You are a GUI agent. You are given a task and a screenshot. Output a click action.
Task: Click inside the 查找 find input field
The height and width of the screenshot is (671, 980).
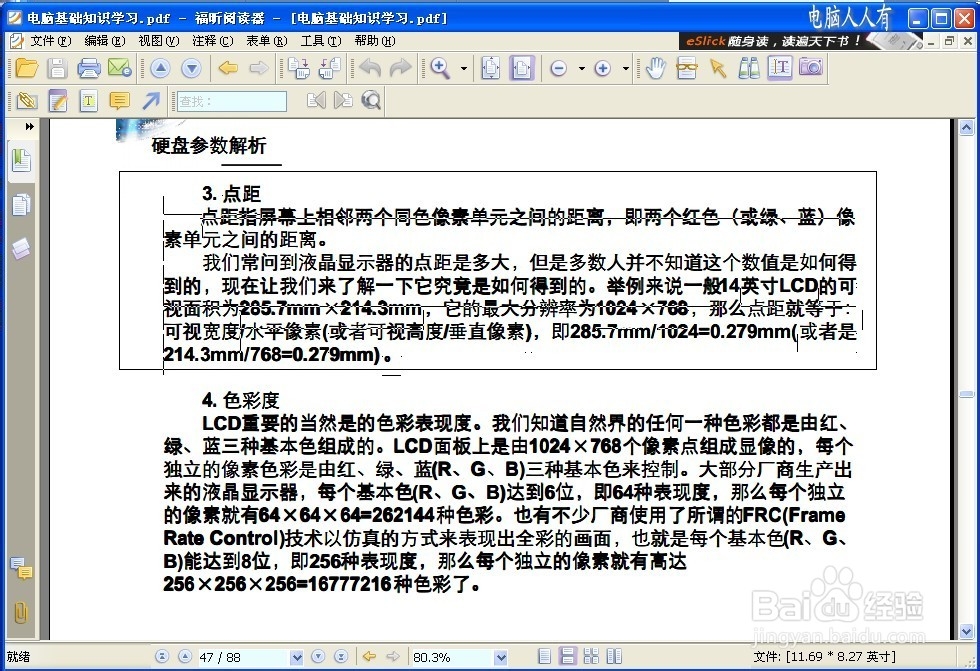[230, 100]
